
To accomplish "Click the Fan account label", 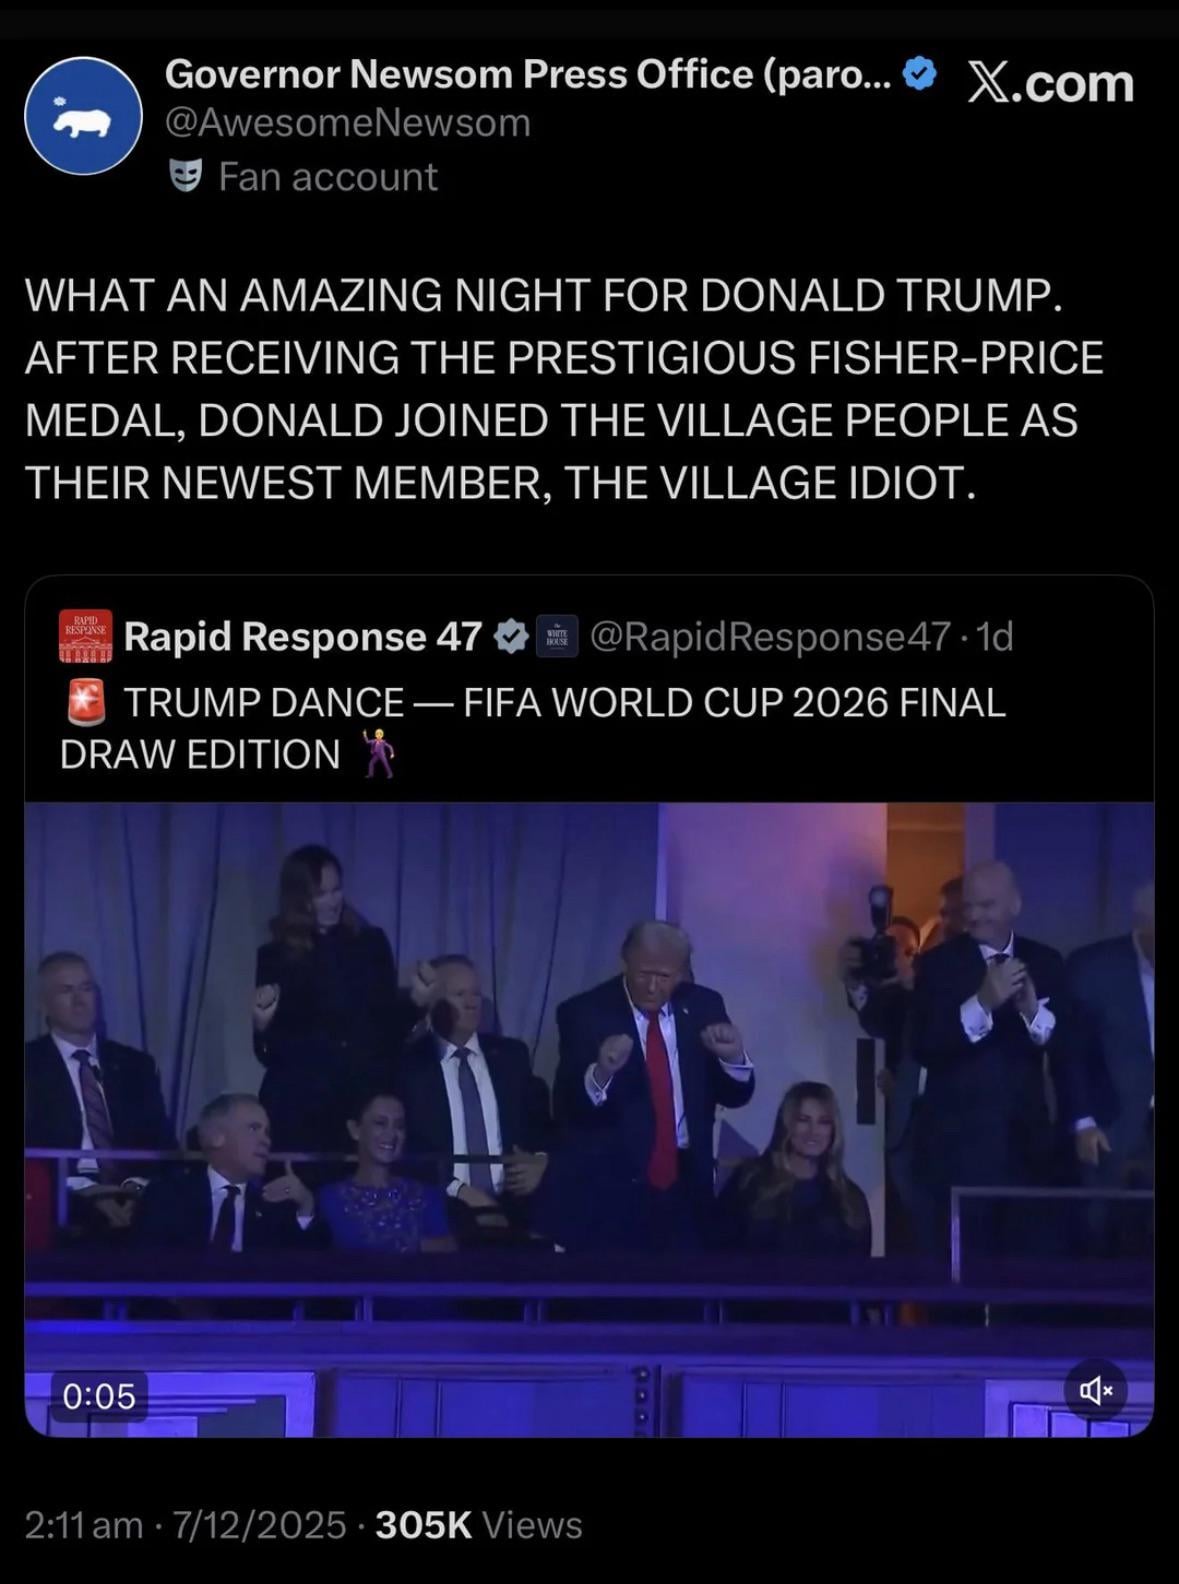I will [327, 177].
